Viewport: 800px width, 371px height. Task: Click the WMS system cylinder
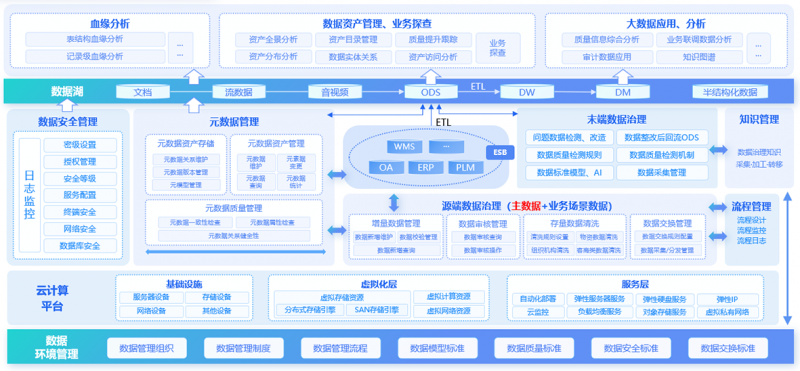click(405, 147)
